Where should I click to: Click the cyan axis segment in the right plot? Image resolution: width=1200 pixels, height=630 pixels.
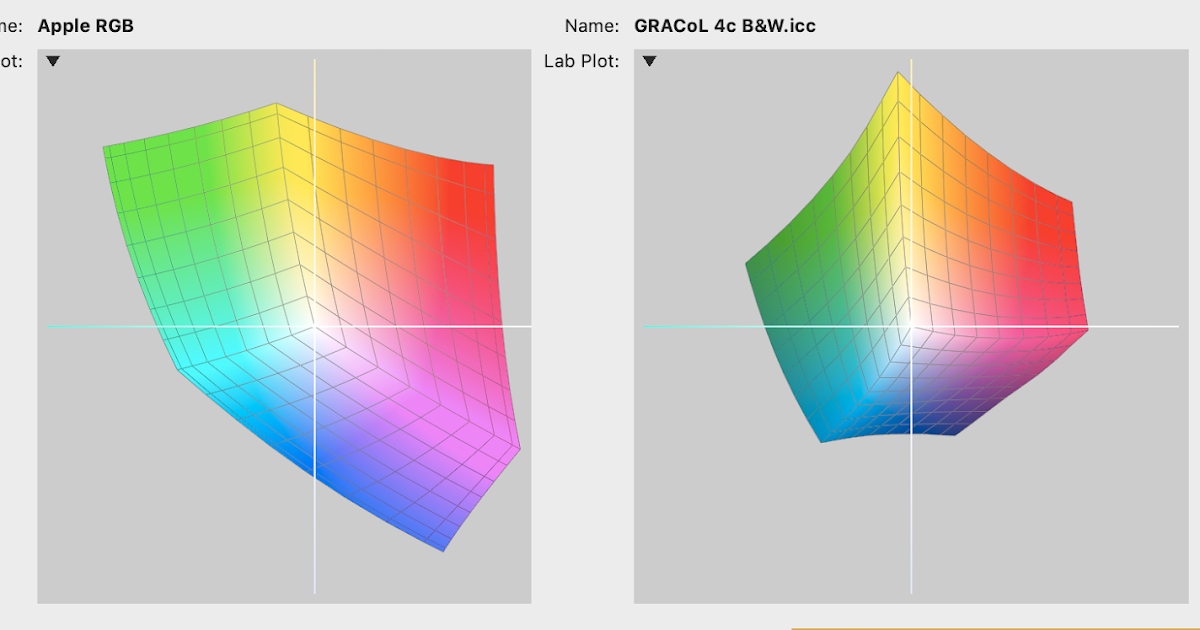pyautogui.click(x=700, y=326)
